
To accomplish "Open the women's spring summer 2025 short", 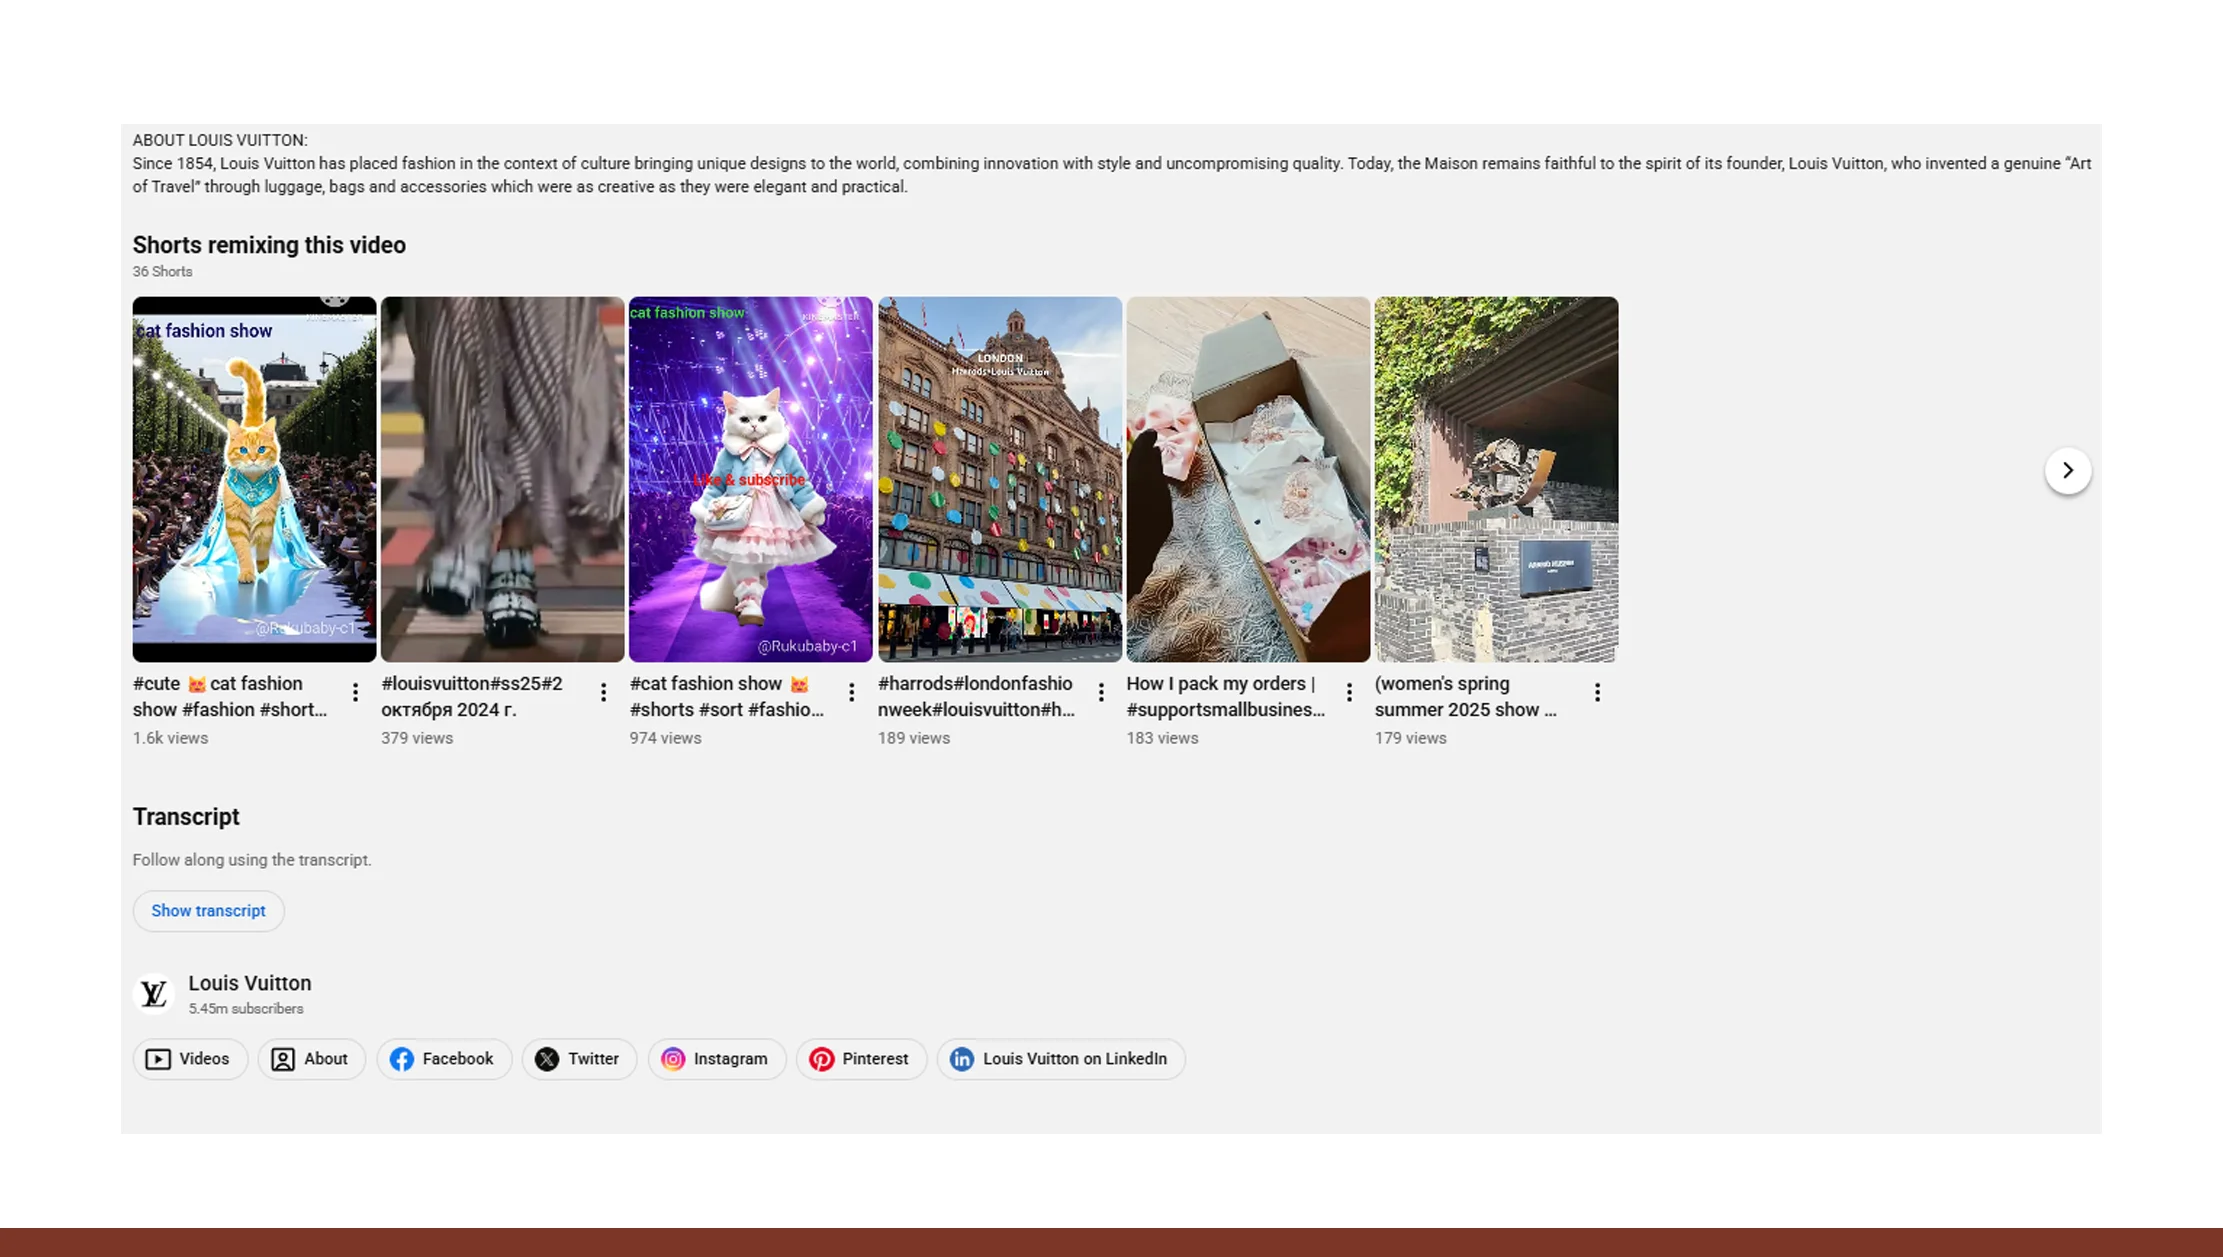I will click(1495, 479).
